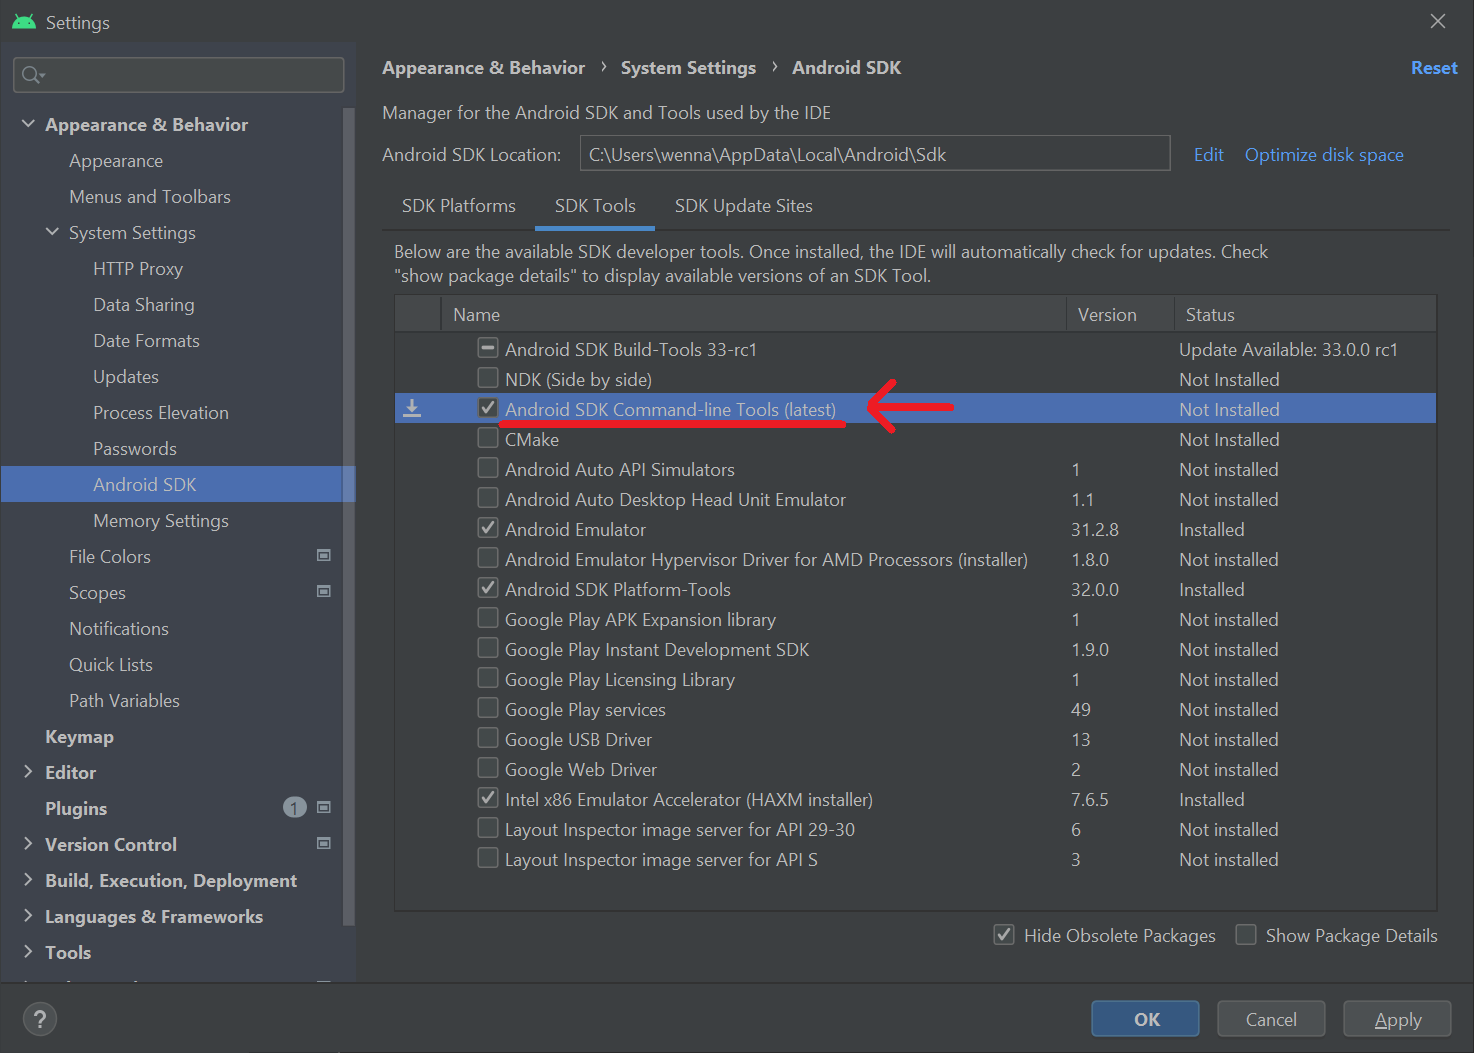Check NDK (Side by side) checkbox

point(488,378)
